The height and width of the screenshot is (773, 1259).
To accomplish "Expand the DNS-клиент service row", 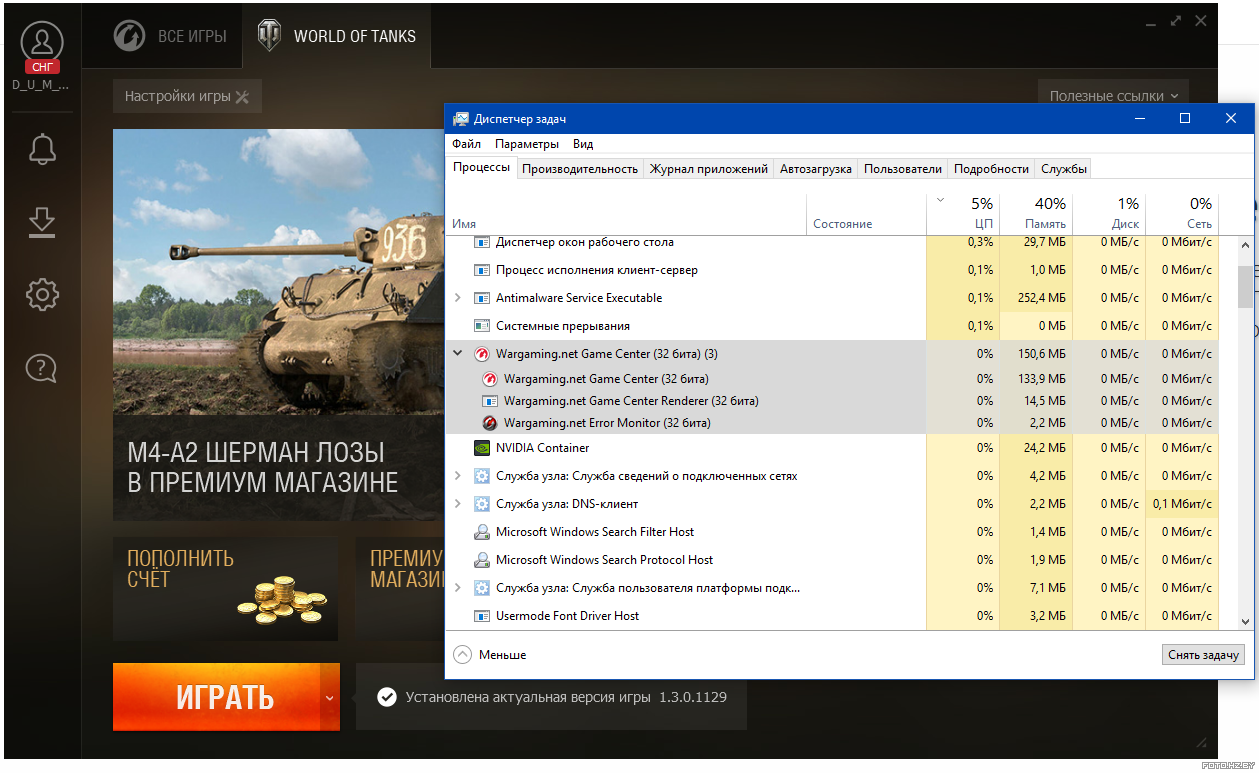I will pyautogui.click(x=458, y=504).
